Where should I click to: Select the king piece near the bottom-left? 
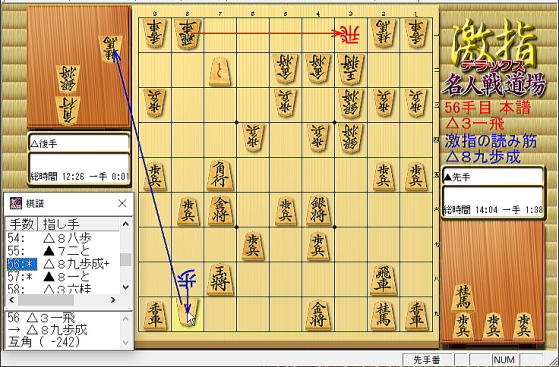pos(220,280)
